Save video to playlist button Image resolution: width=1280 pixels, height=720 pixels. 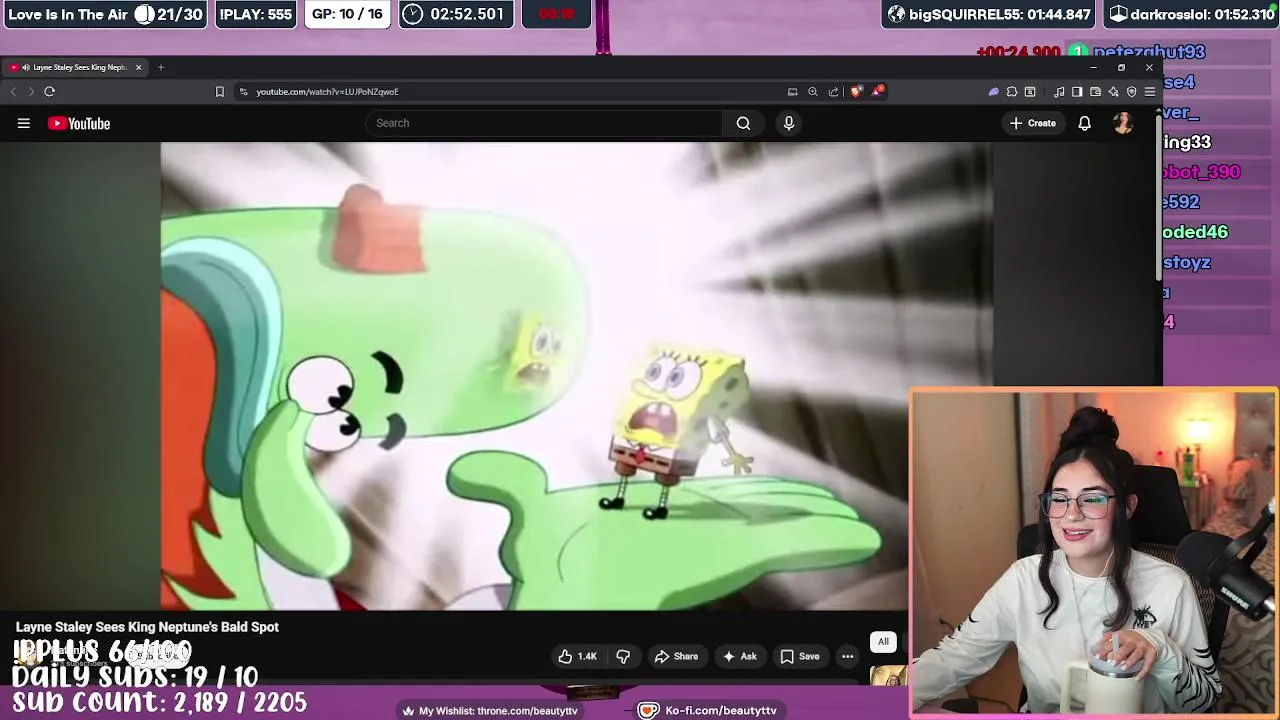tap(800, 656)
